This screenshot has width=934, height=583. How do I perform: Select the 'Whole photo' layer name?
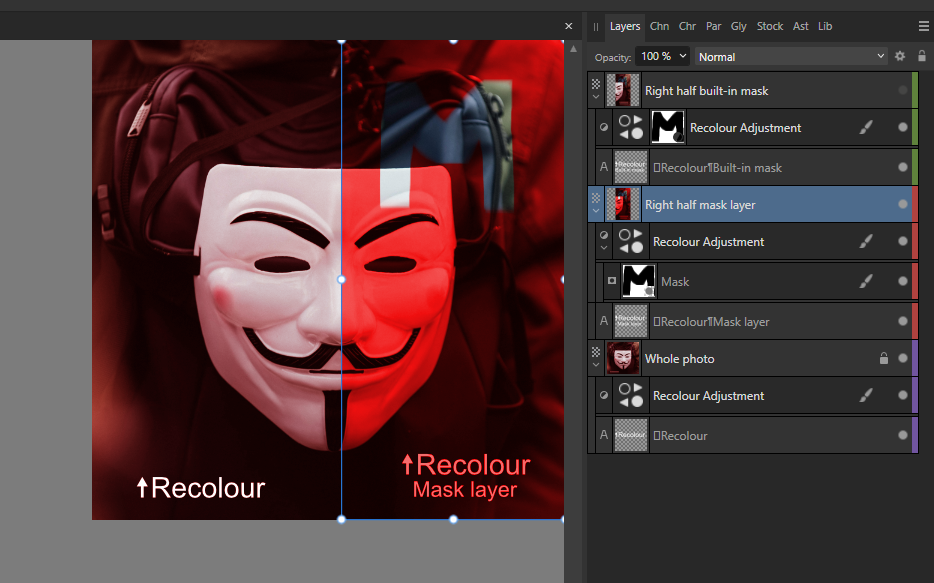680,358
